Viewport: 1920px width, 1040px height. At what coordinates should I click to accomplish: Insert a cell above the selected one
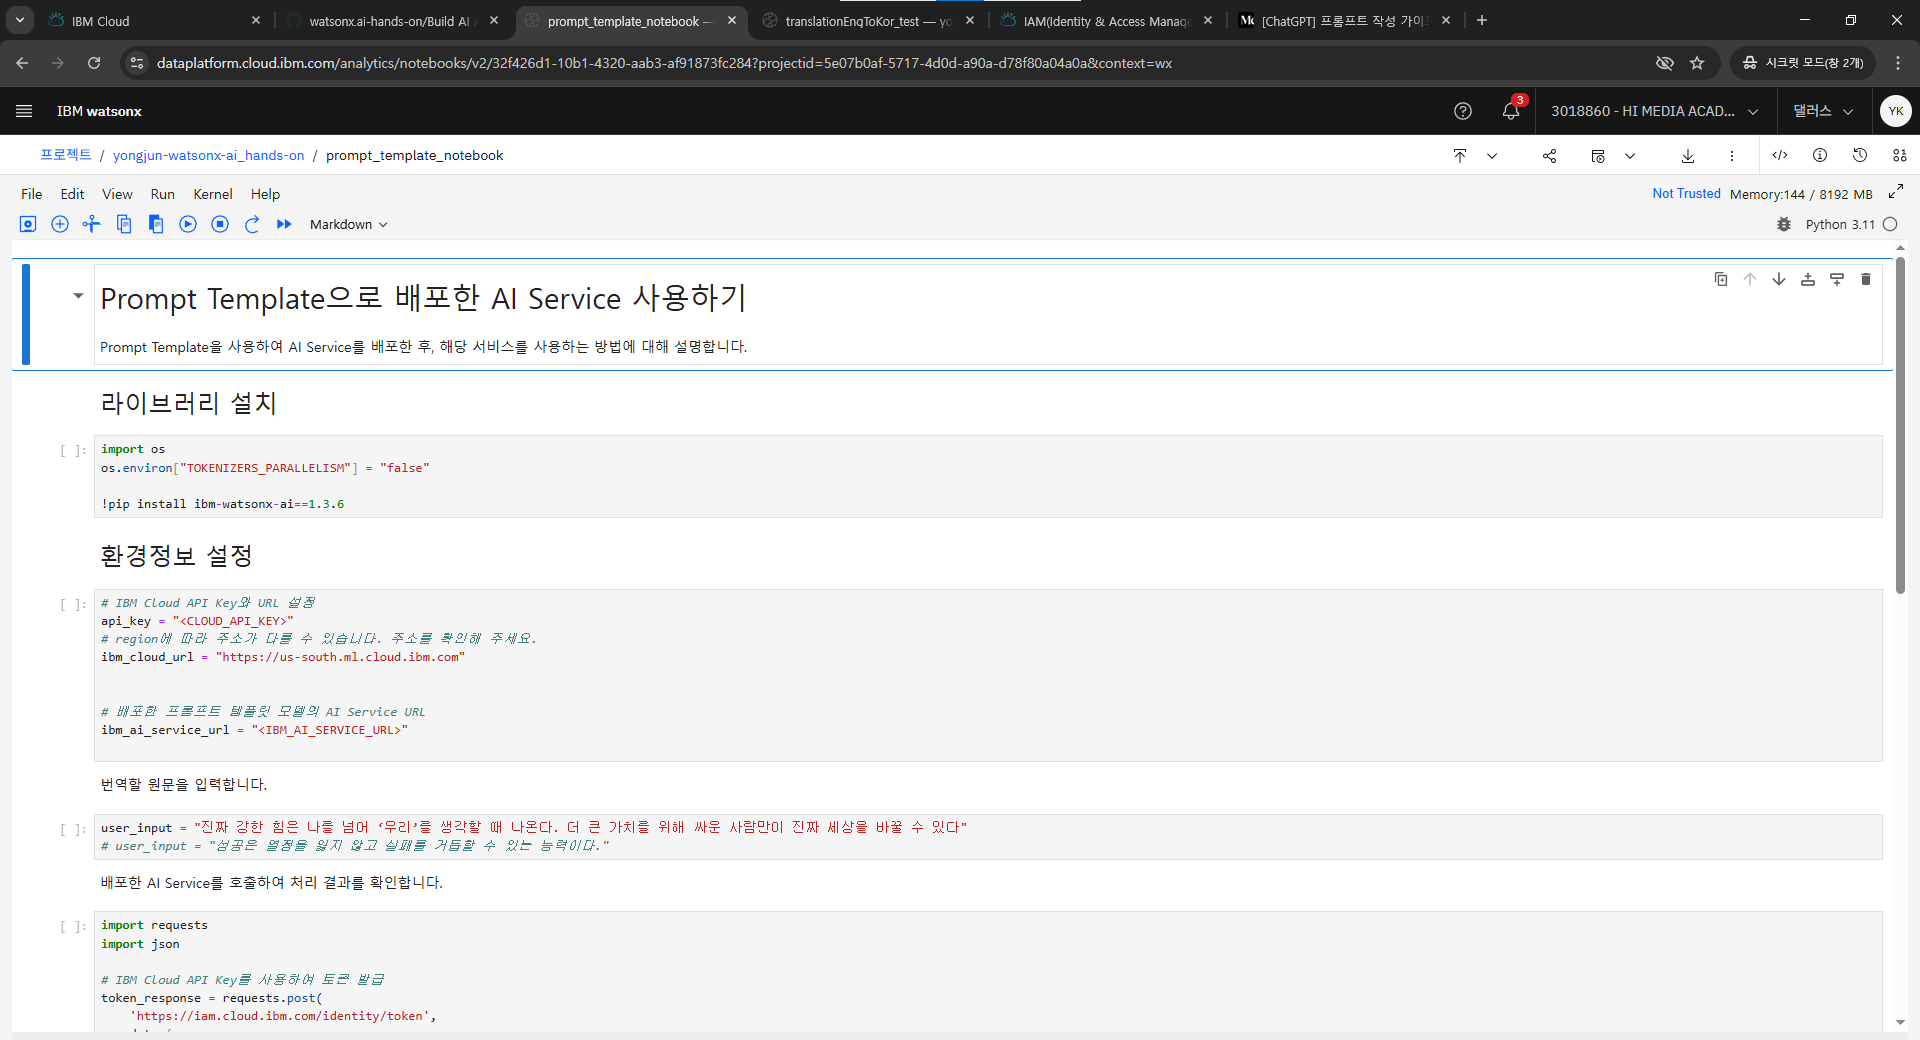click(x=1808, y=279)
